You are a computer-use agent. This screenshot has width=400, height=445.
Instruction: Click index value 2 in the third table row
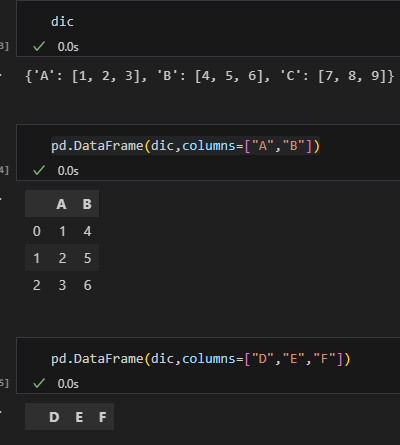[37, 285]
